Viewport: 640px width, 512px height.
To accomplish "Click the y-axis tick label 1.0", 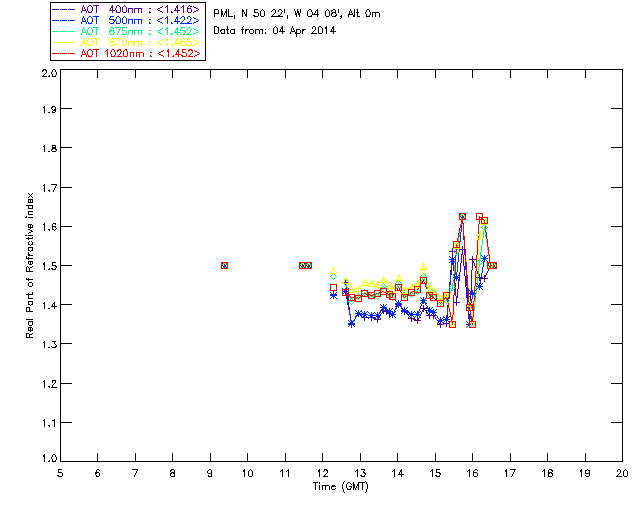I will coord(49,458).
